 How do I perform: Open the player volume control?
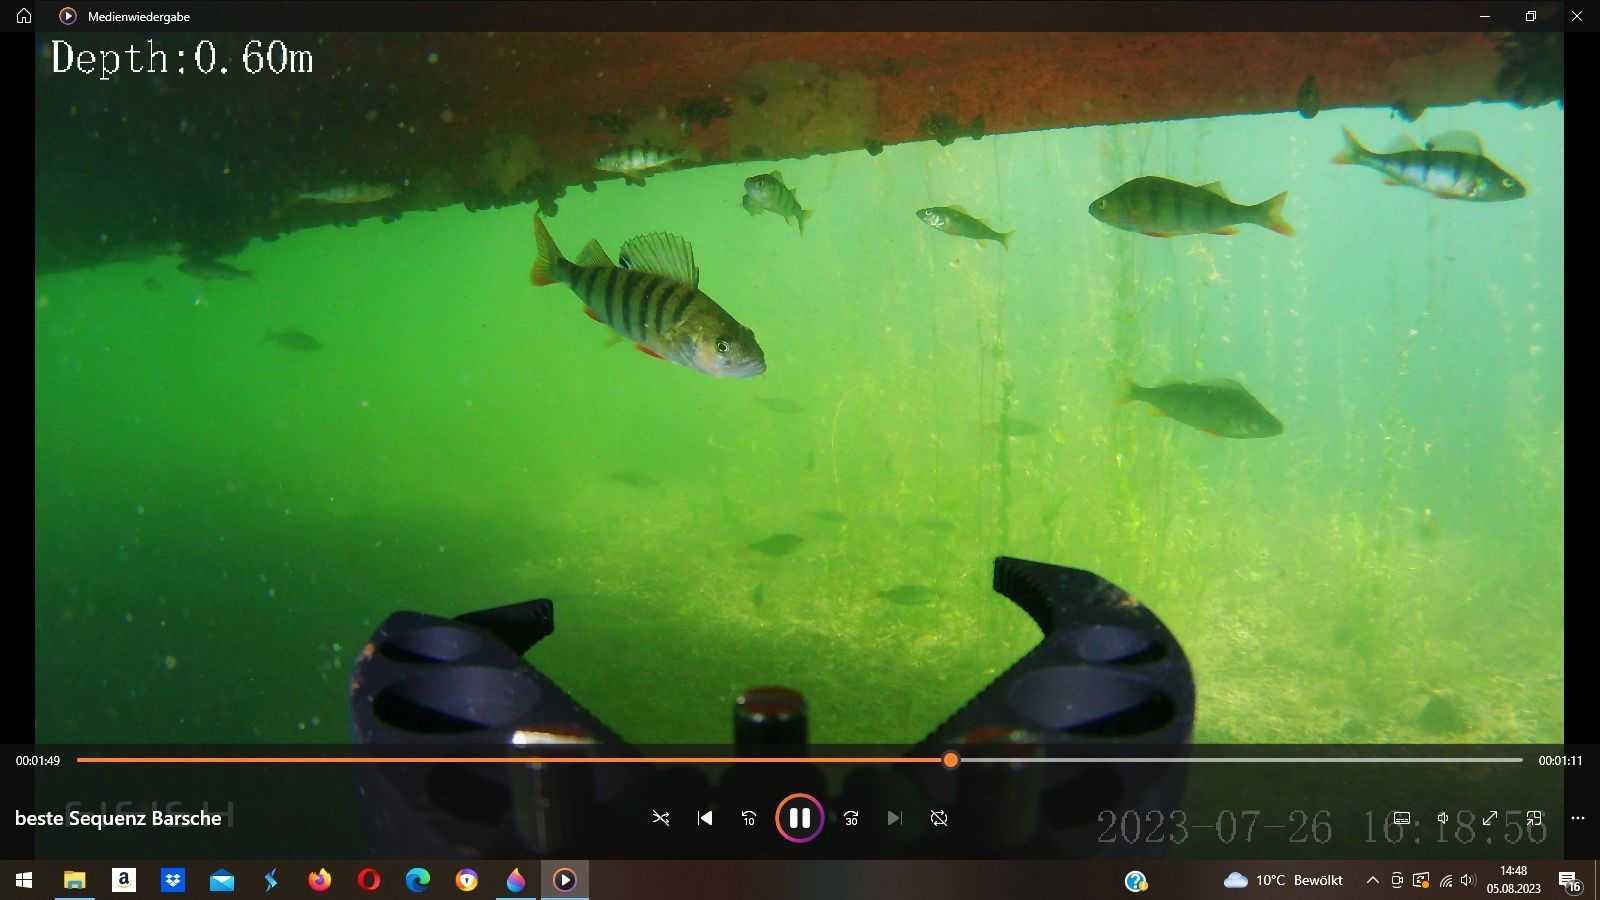(x=1444, y=818)
